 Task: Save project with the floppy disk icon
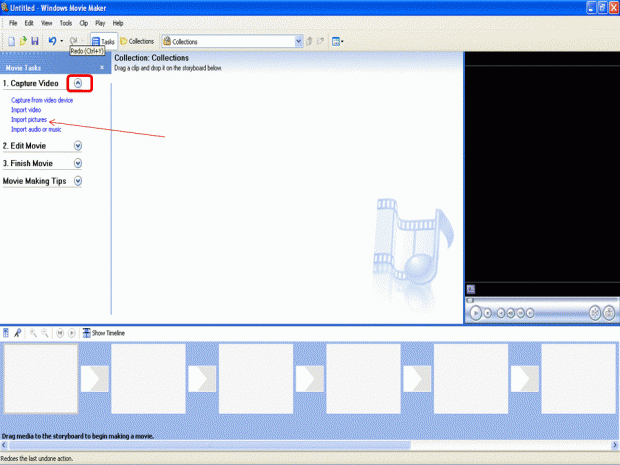pos(35,41)
